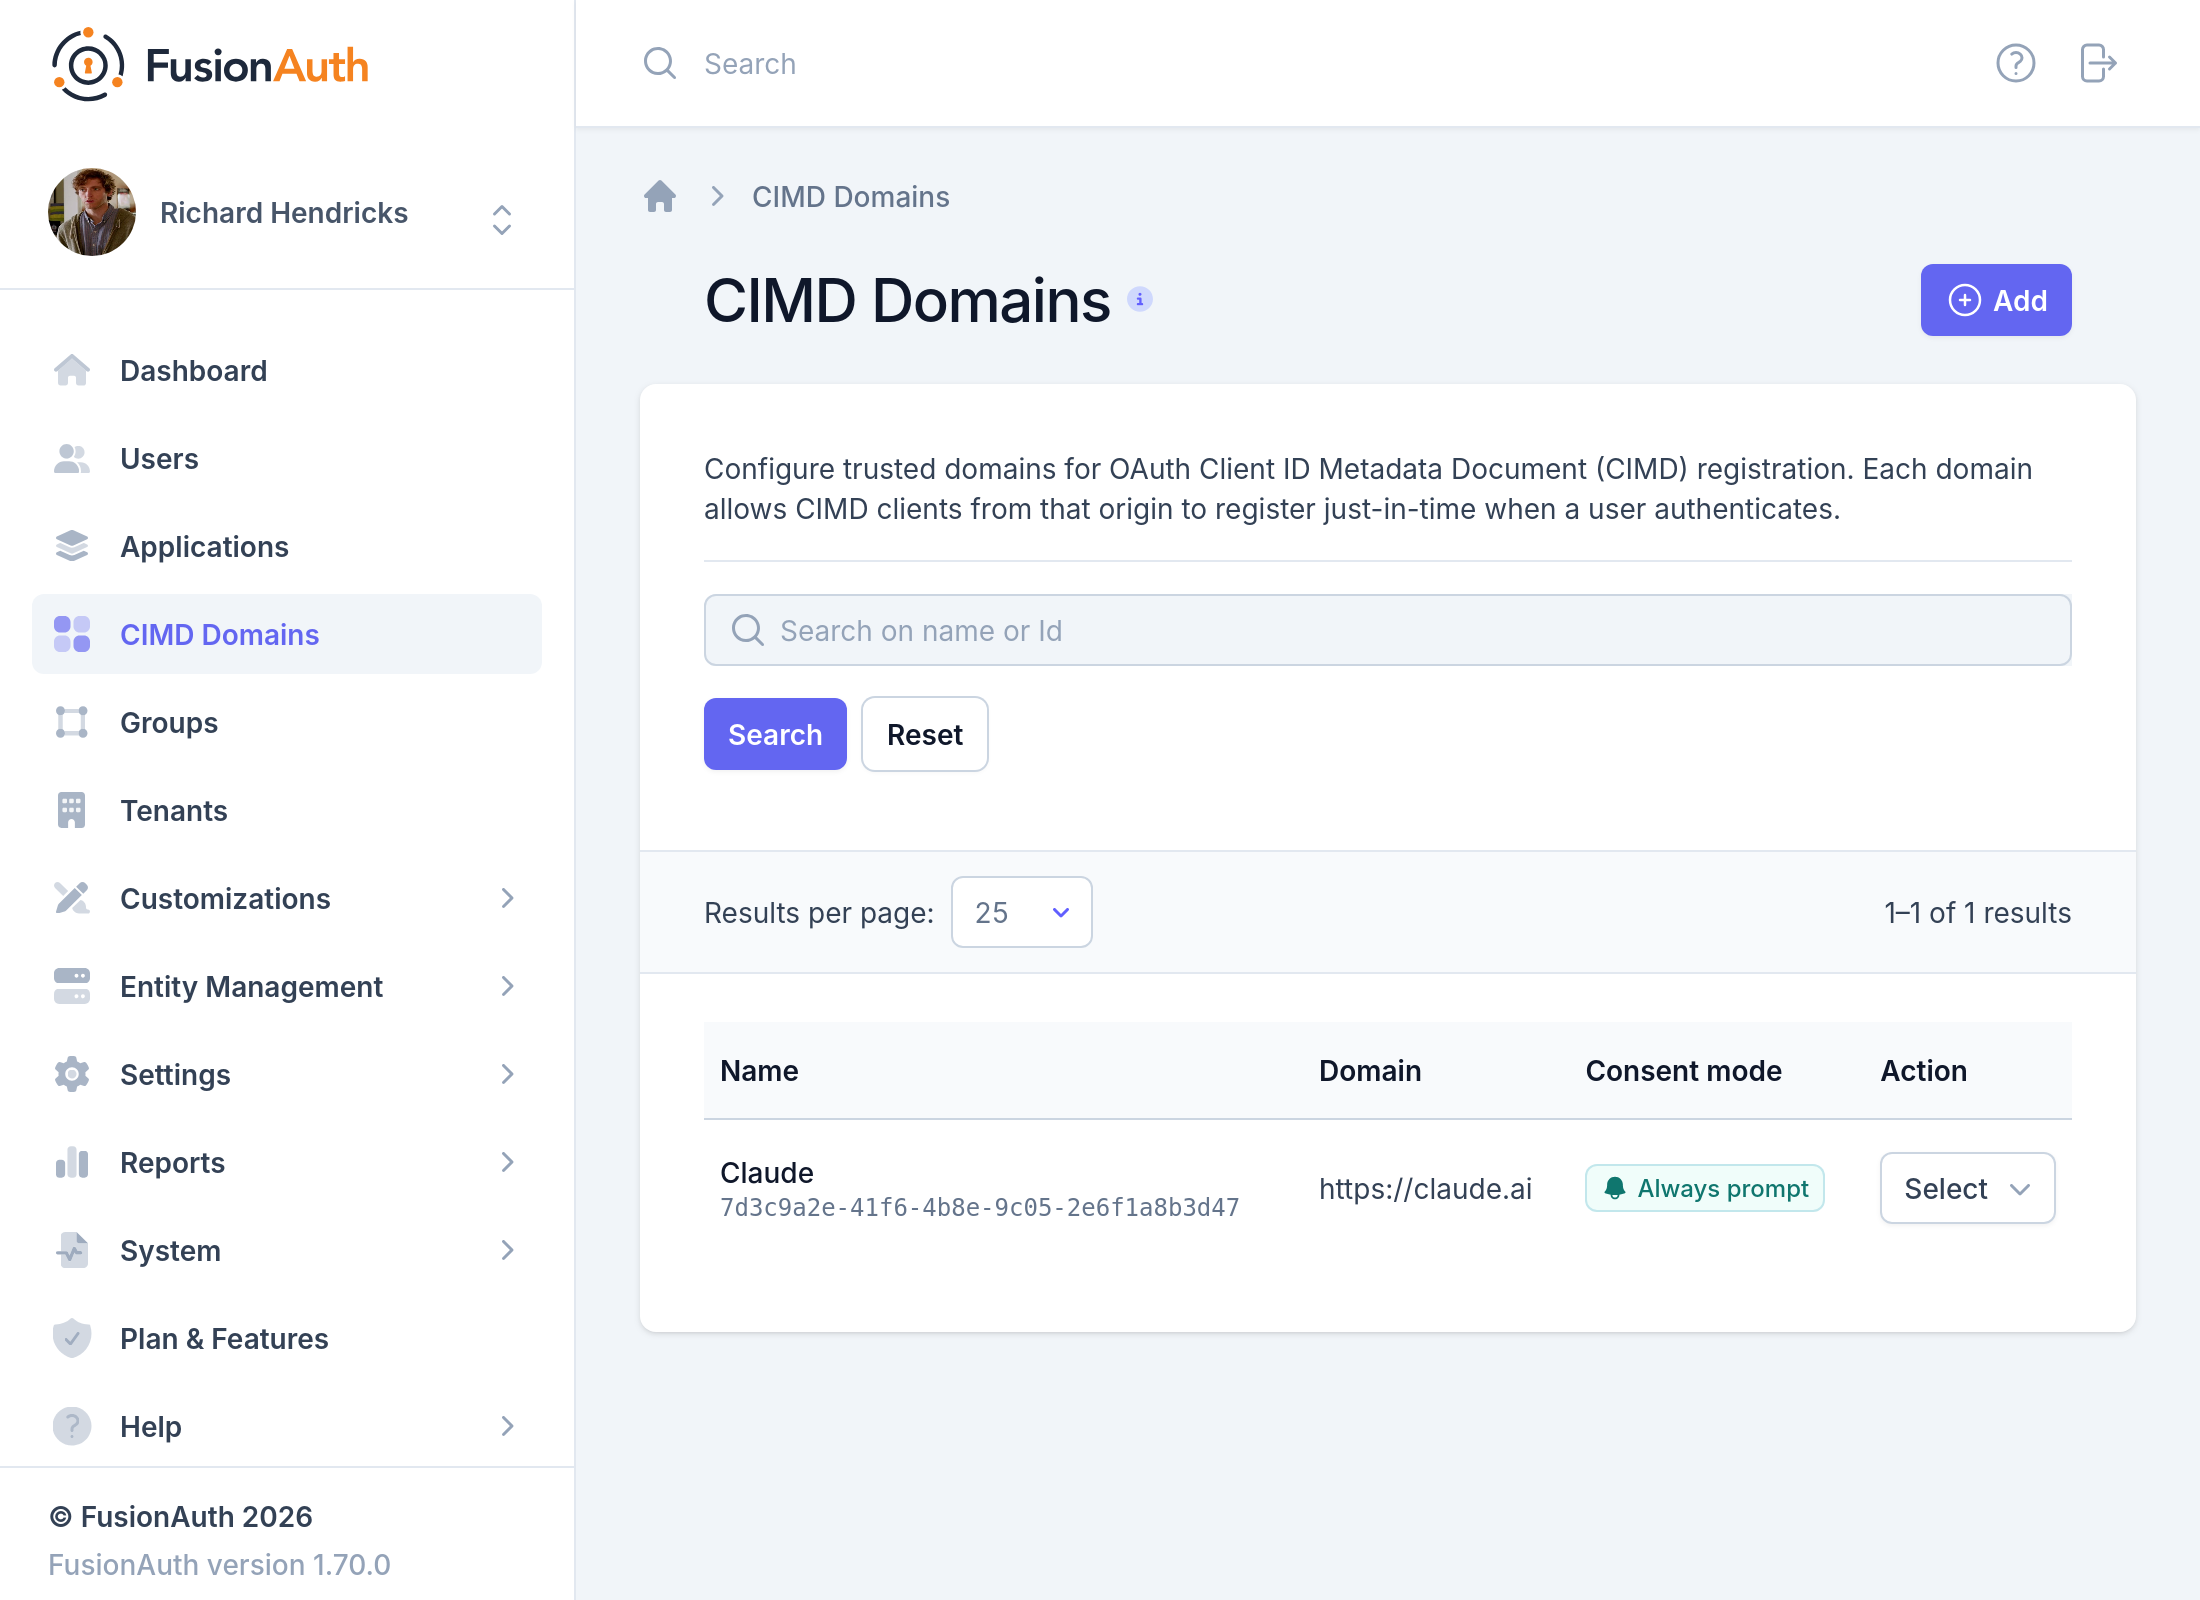Click CIMD Domains breadcrumb link
Image resolution: width=2200 pixels, height=1600 pixels.
point(850,196)
